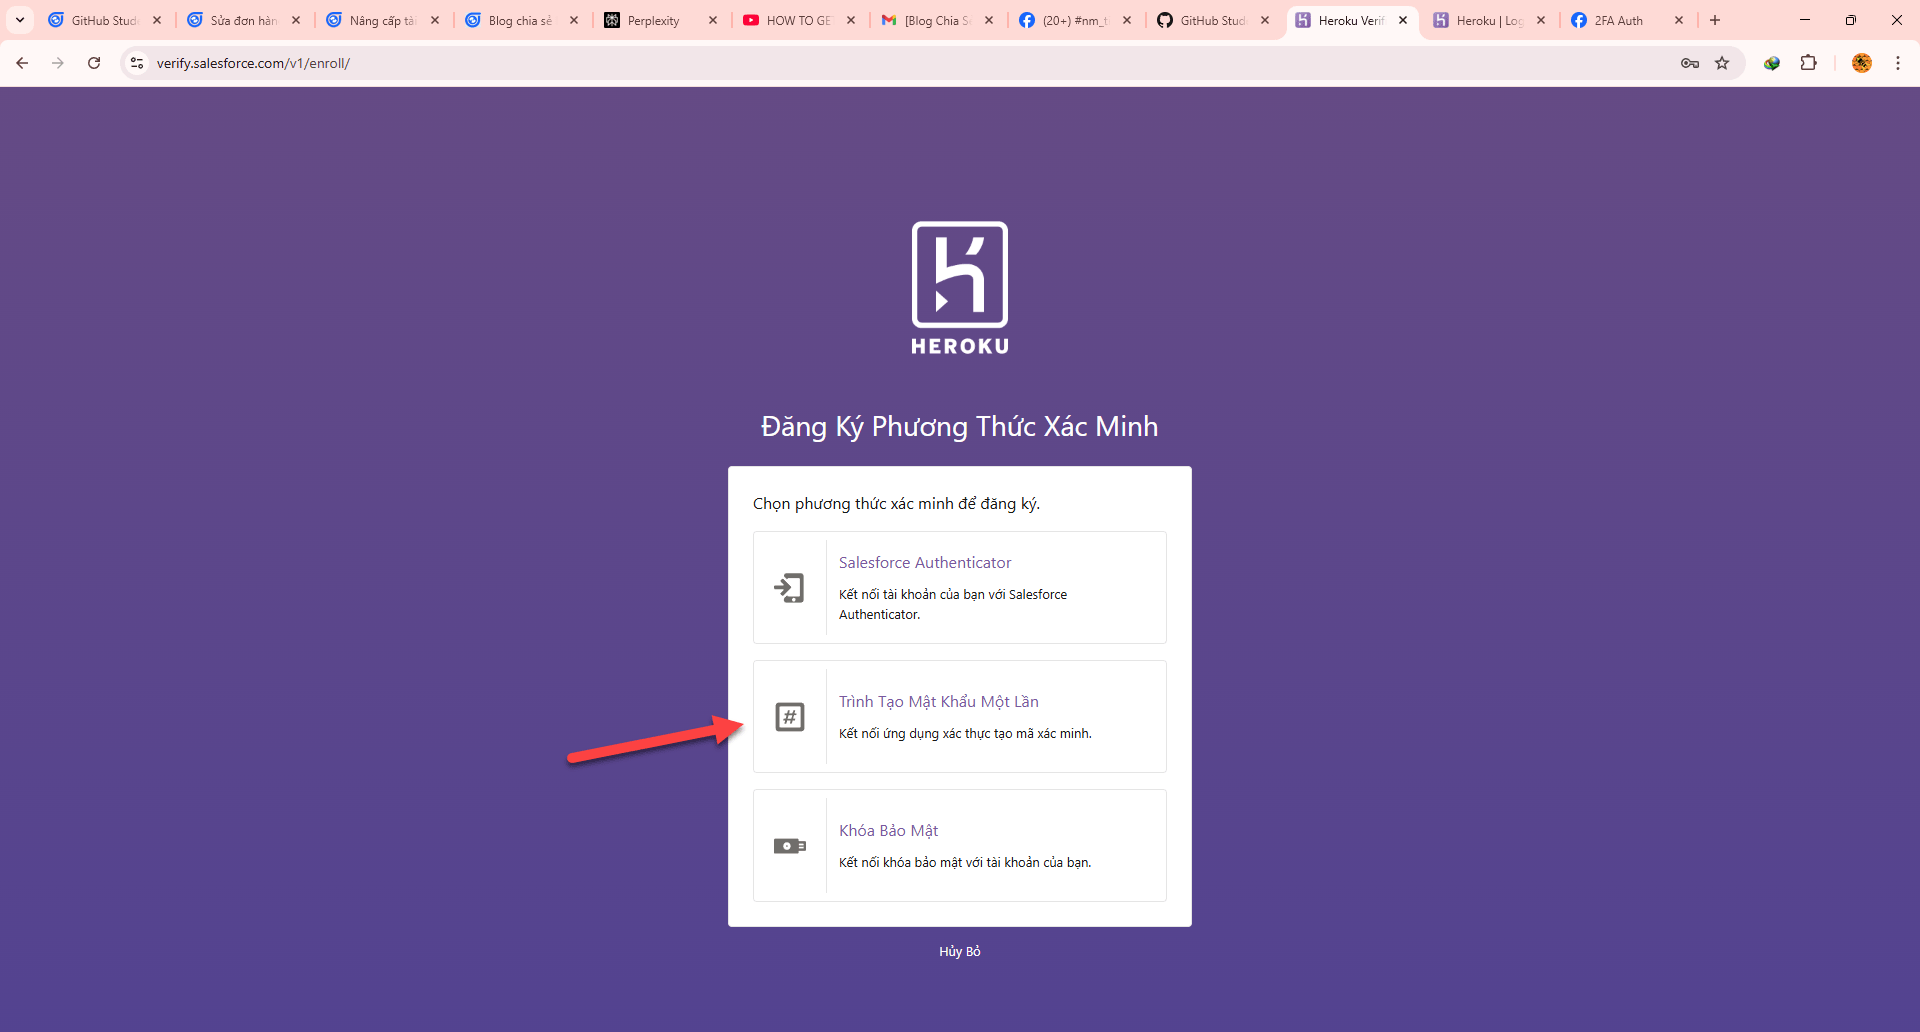1920x1032 pixels.
Task: Restore down the Chrome window
Action: click(1851, 20)
